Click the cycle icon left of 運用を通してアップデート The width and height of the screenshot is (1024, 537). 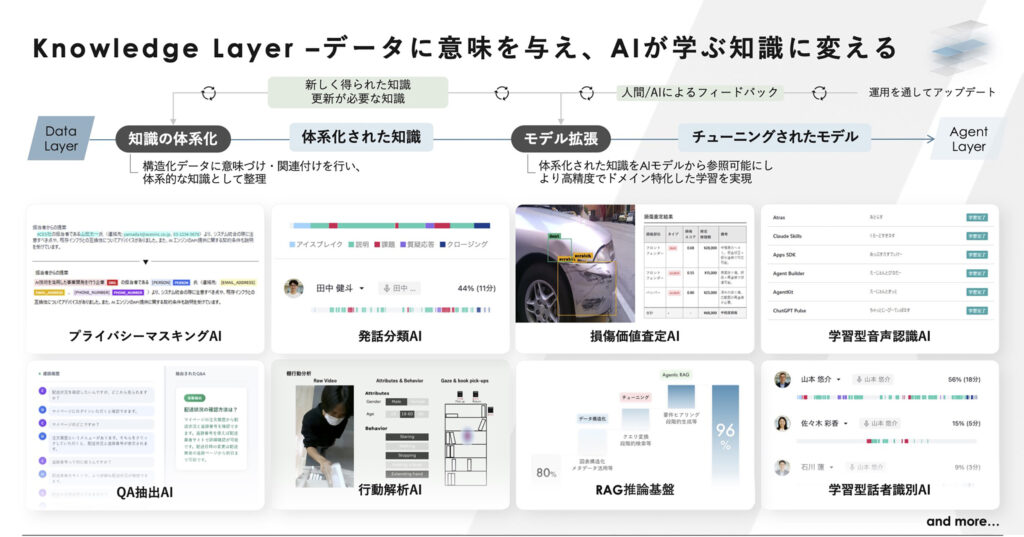point(819,93)
